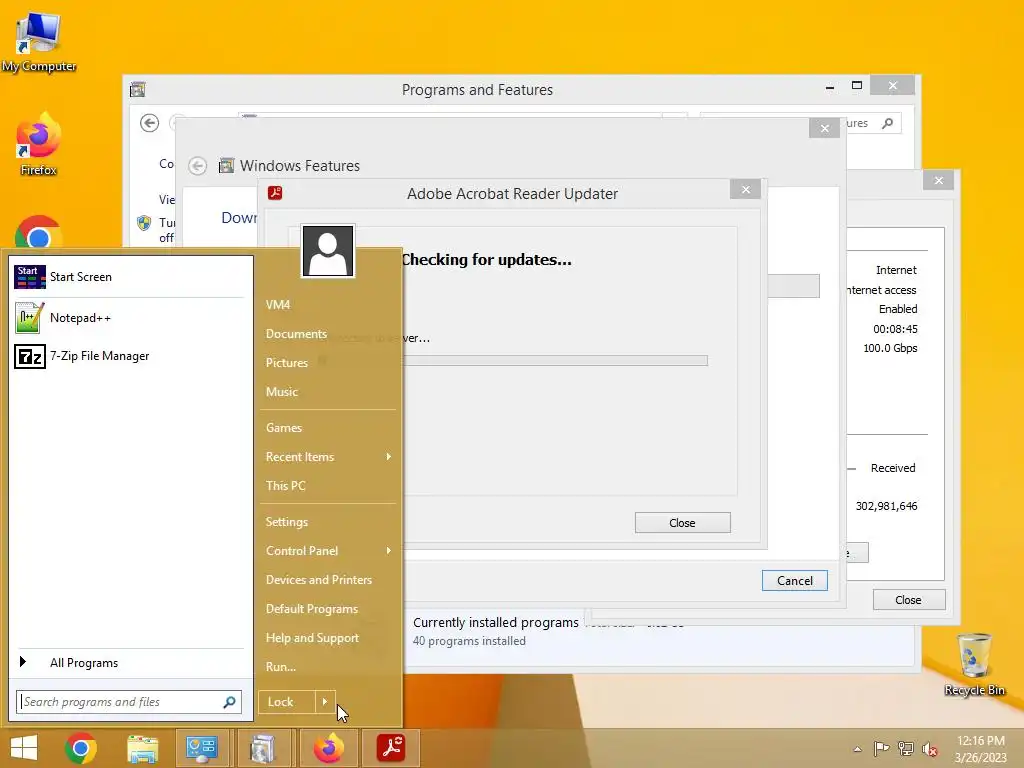
Task: Open Music from the Start menu
Action: (281, 392)
